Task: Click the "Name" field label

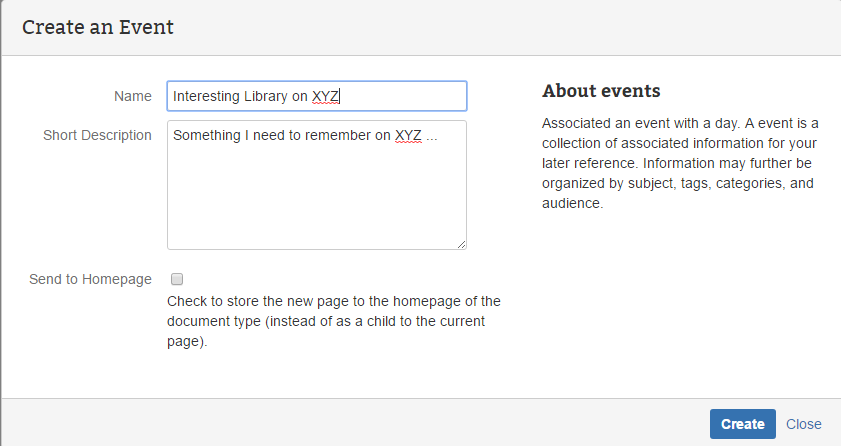Action: coord(133,96)
